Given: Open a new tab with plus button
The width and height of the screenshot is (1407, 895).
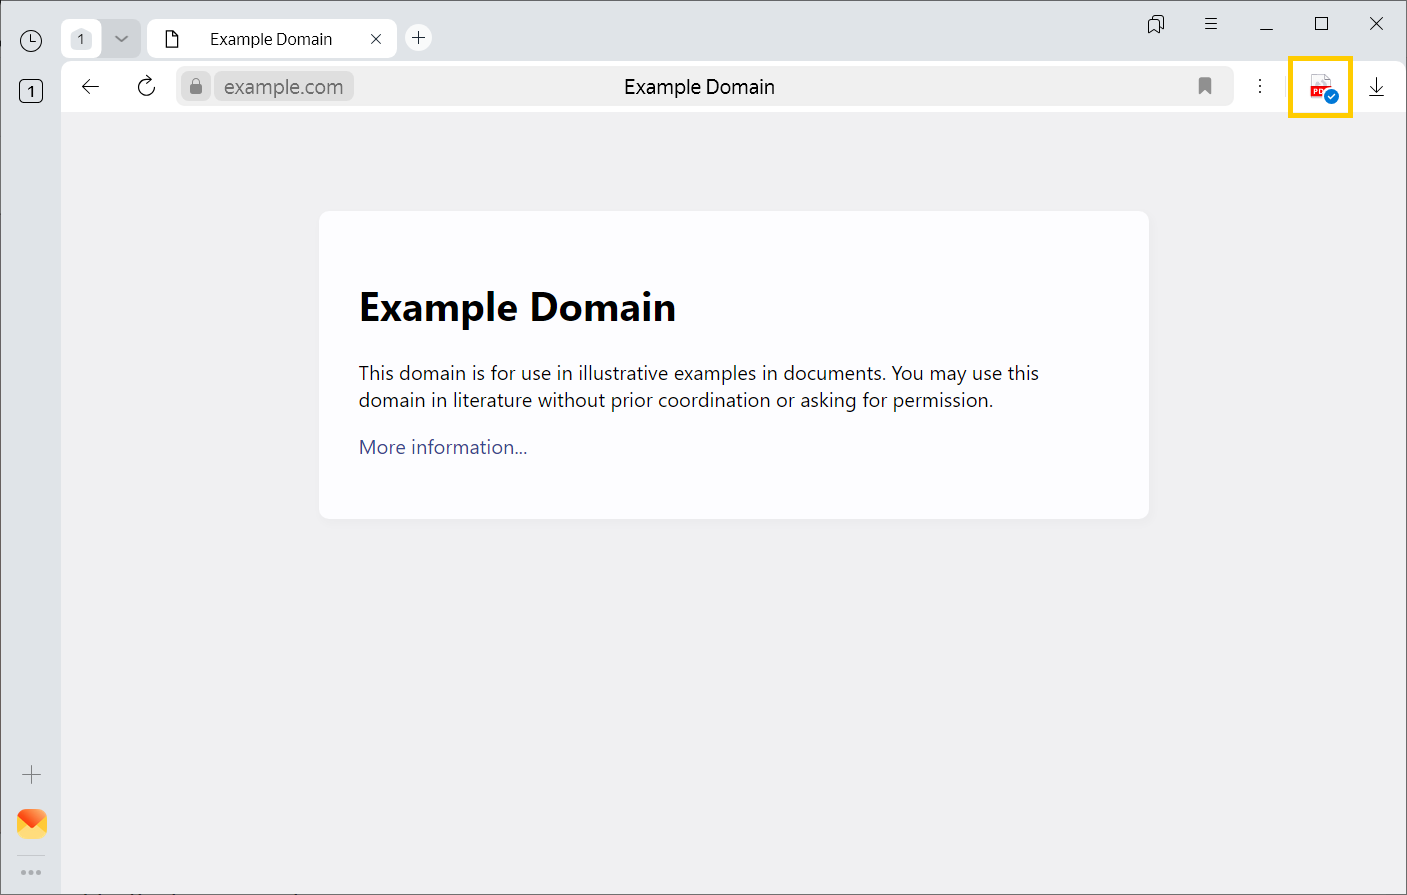Looking at the screenshot, I should click(419, 38).
